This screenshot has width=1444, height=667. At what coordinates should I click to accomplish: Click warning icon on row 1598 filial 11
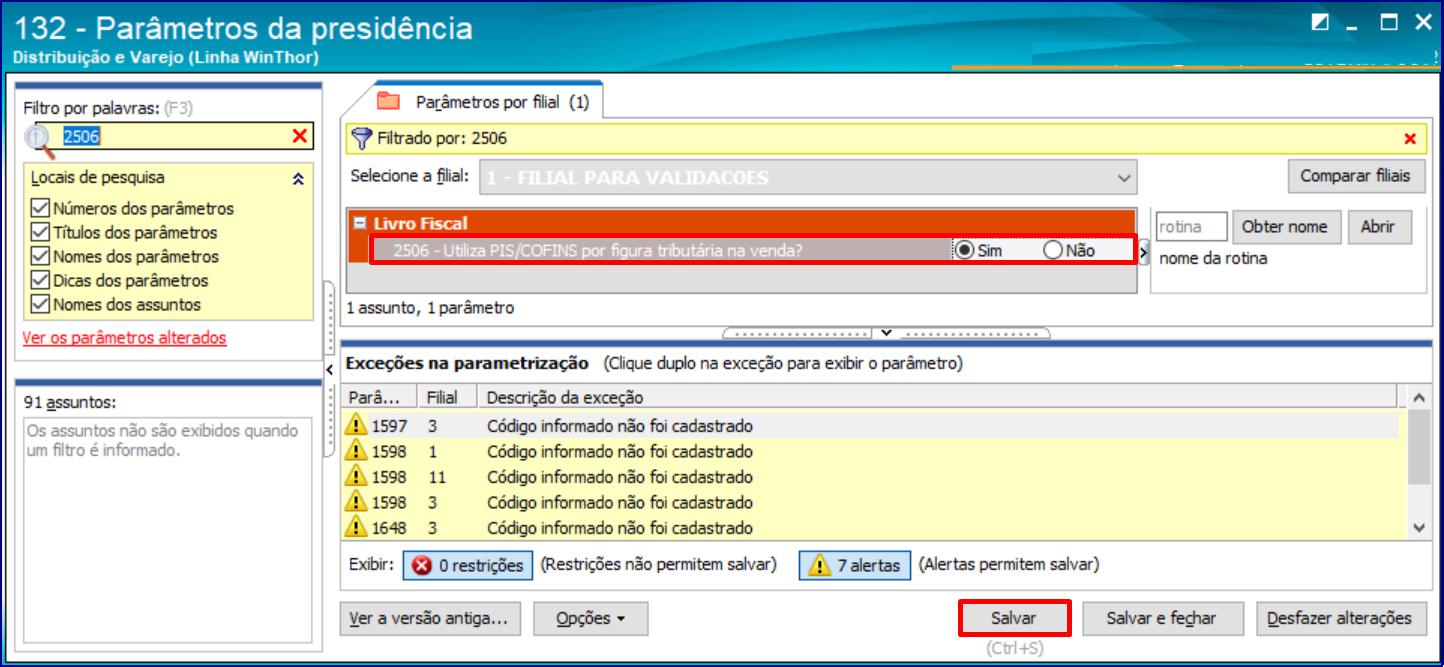click(x=356, y=475)
